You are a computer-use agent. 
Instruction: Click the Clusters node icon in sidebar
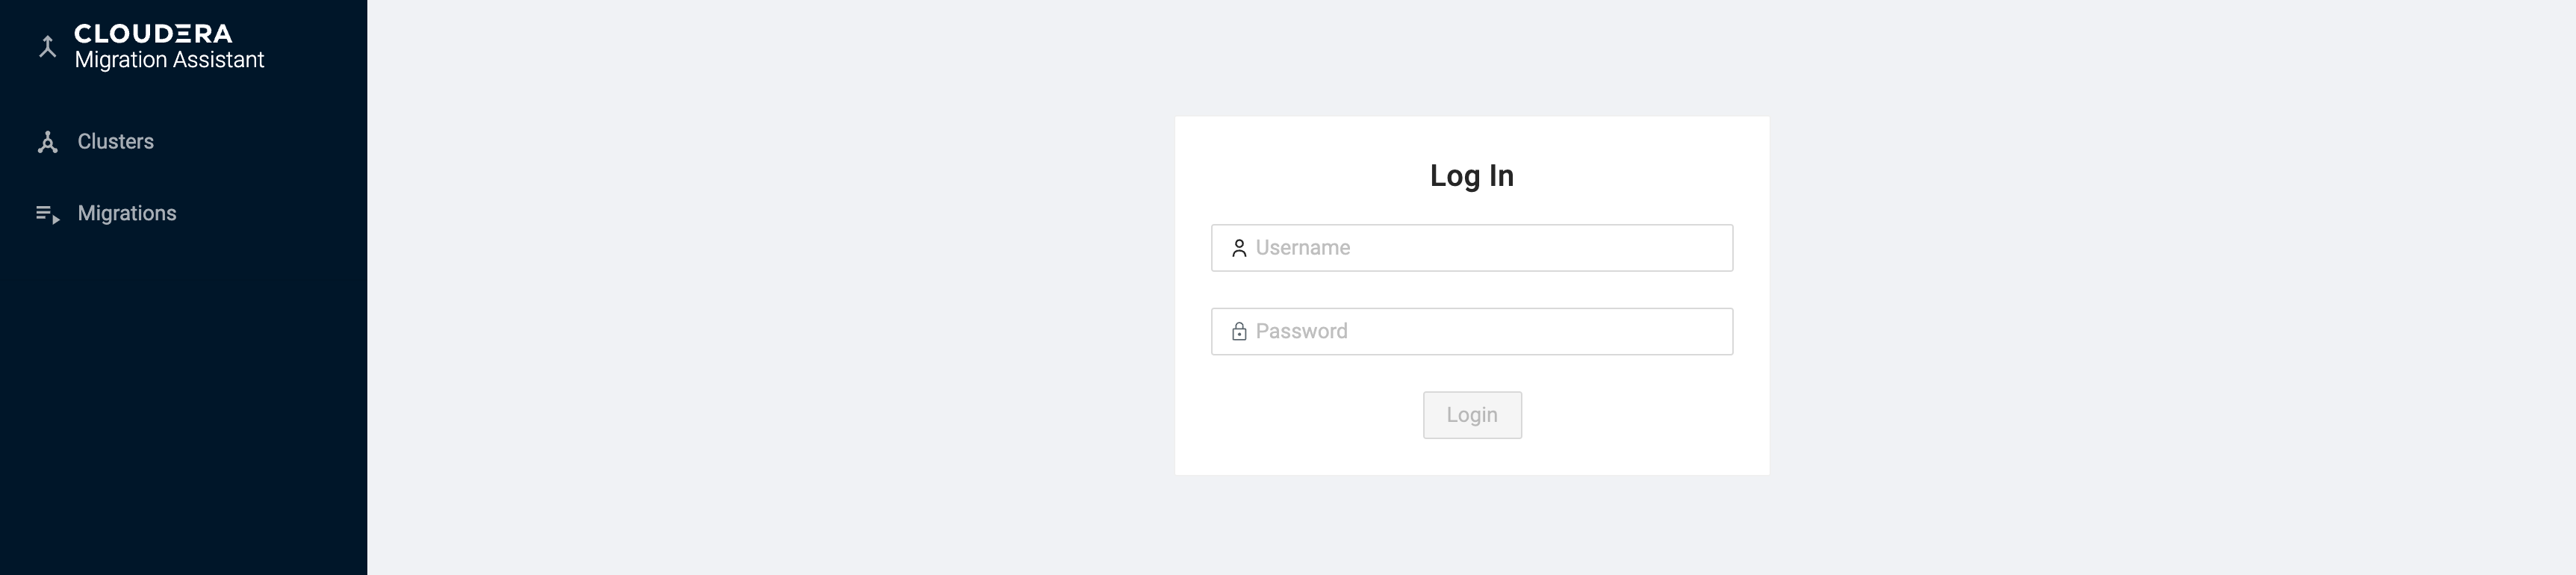[47, 142]
